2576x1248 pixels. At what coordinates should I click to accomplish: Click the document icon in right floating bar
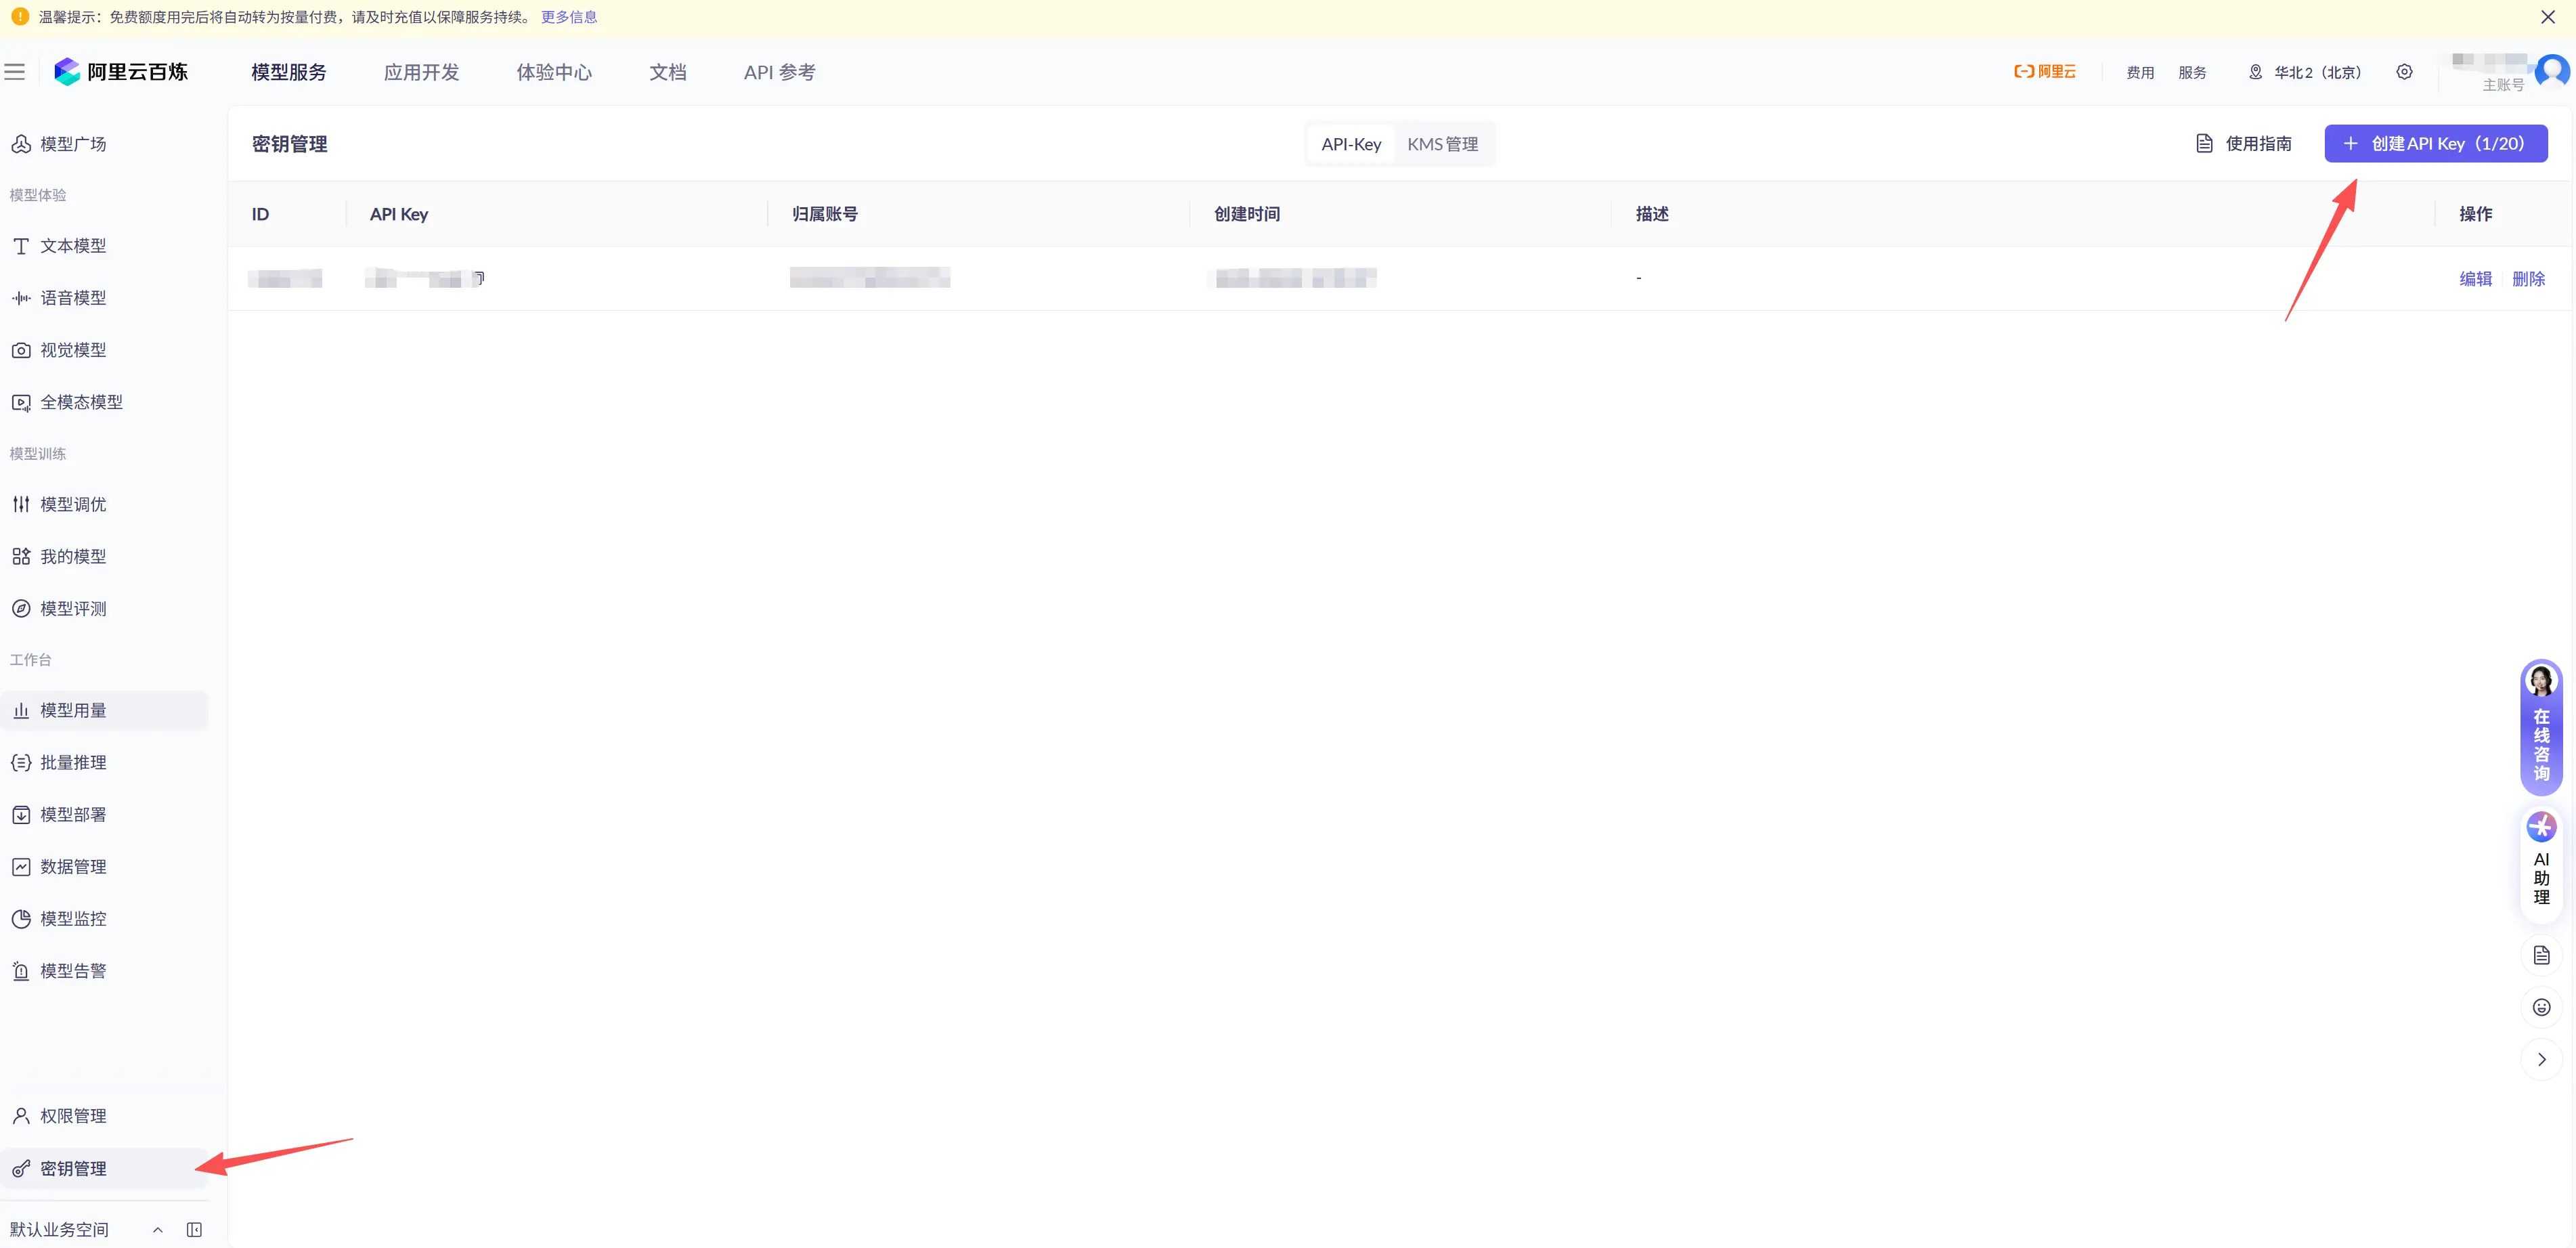pyautogui.click(x=2541, y=955)
